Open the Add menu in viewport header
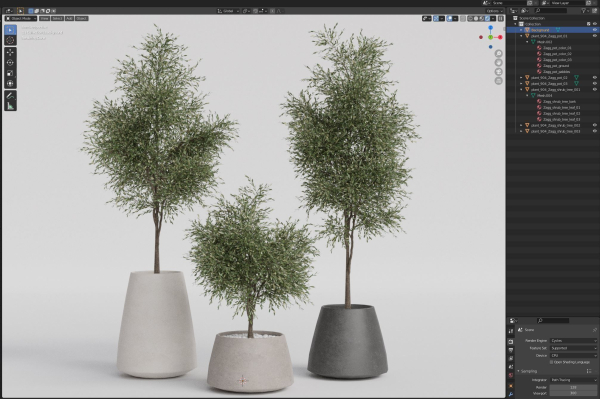This screenshot has height=399, width=600. (x=69, y=18)
